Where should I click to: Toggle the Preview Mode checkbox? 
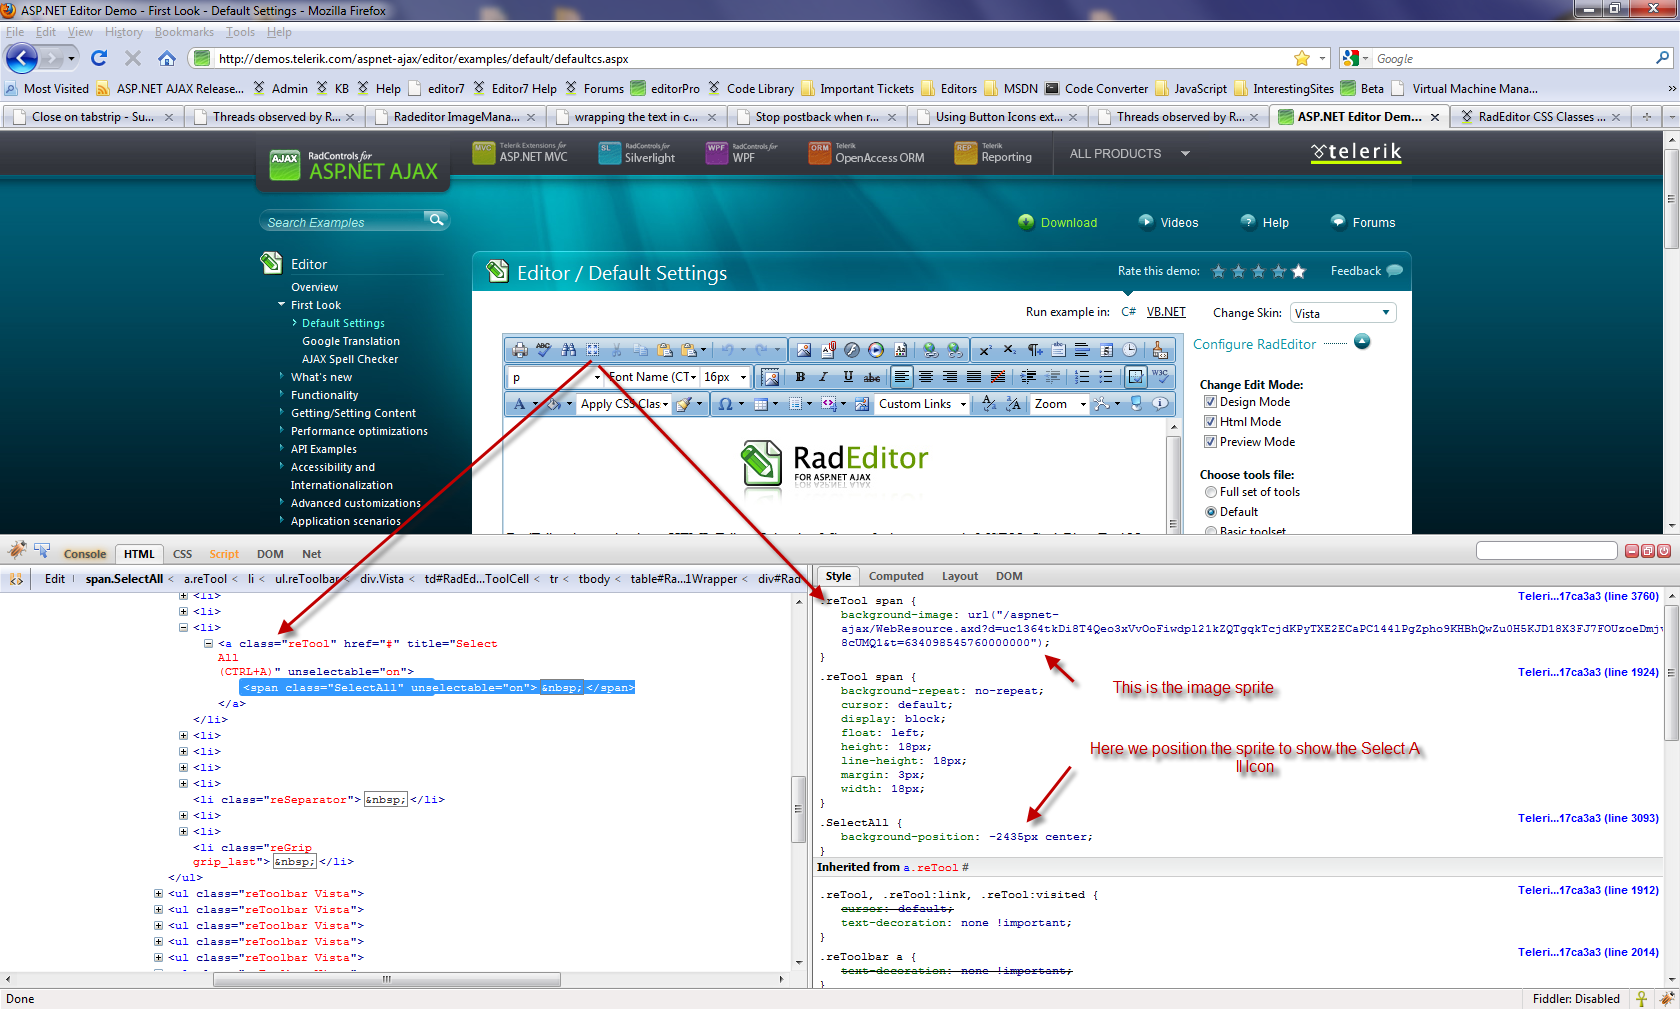[1210, 442]
